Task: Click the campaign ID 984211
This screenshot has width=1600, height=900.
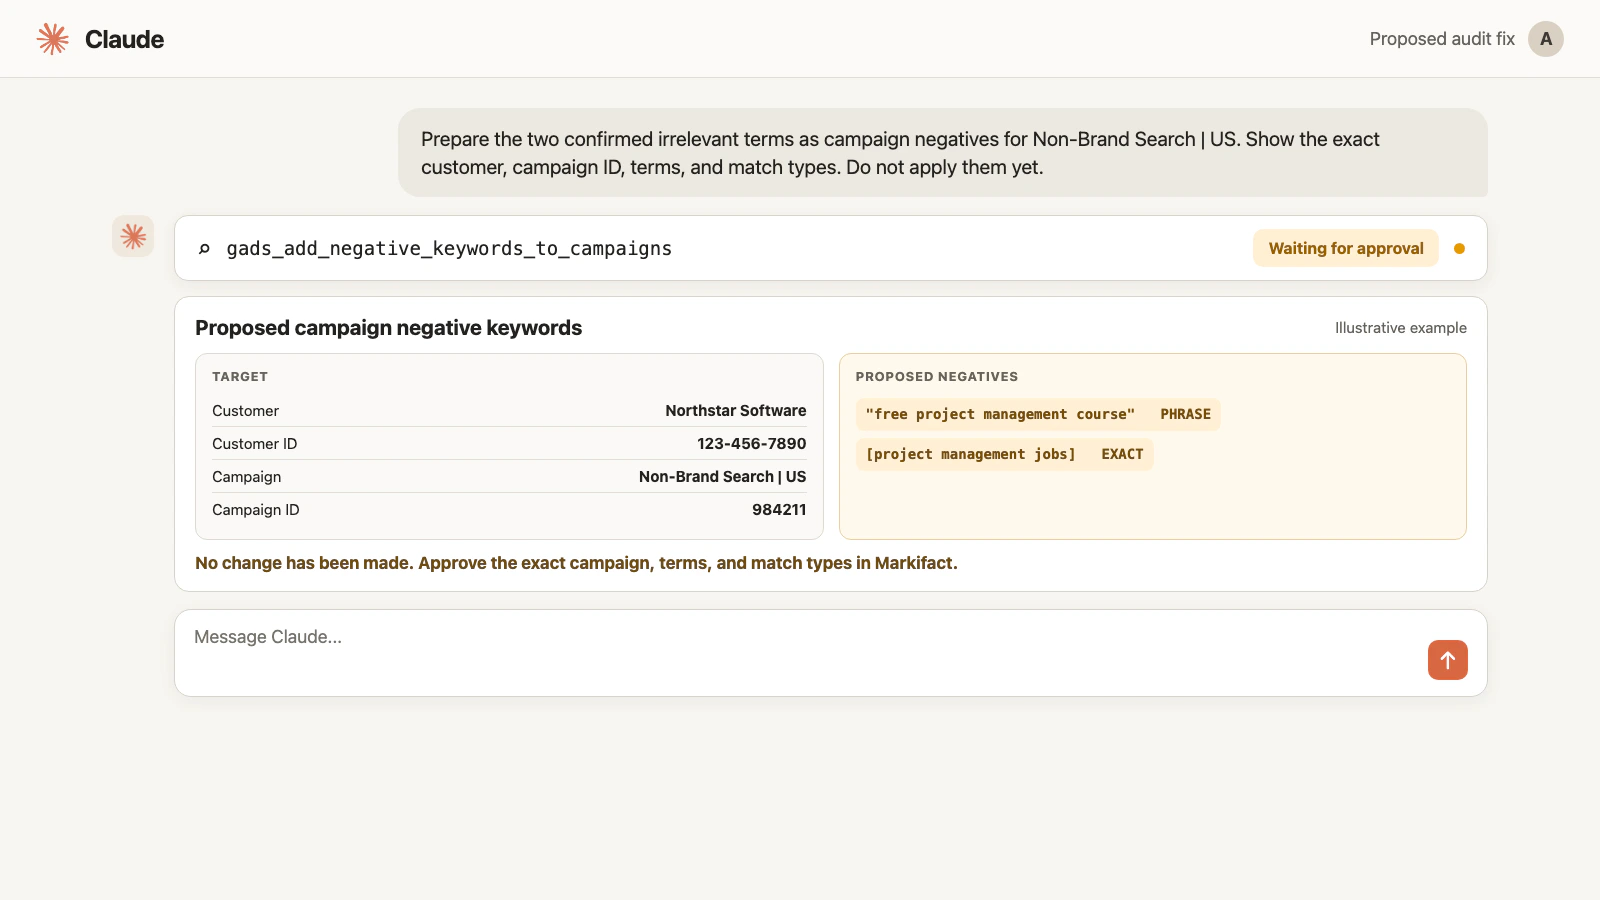Action: click(779, 510)
